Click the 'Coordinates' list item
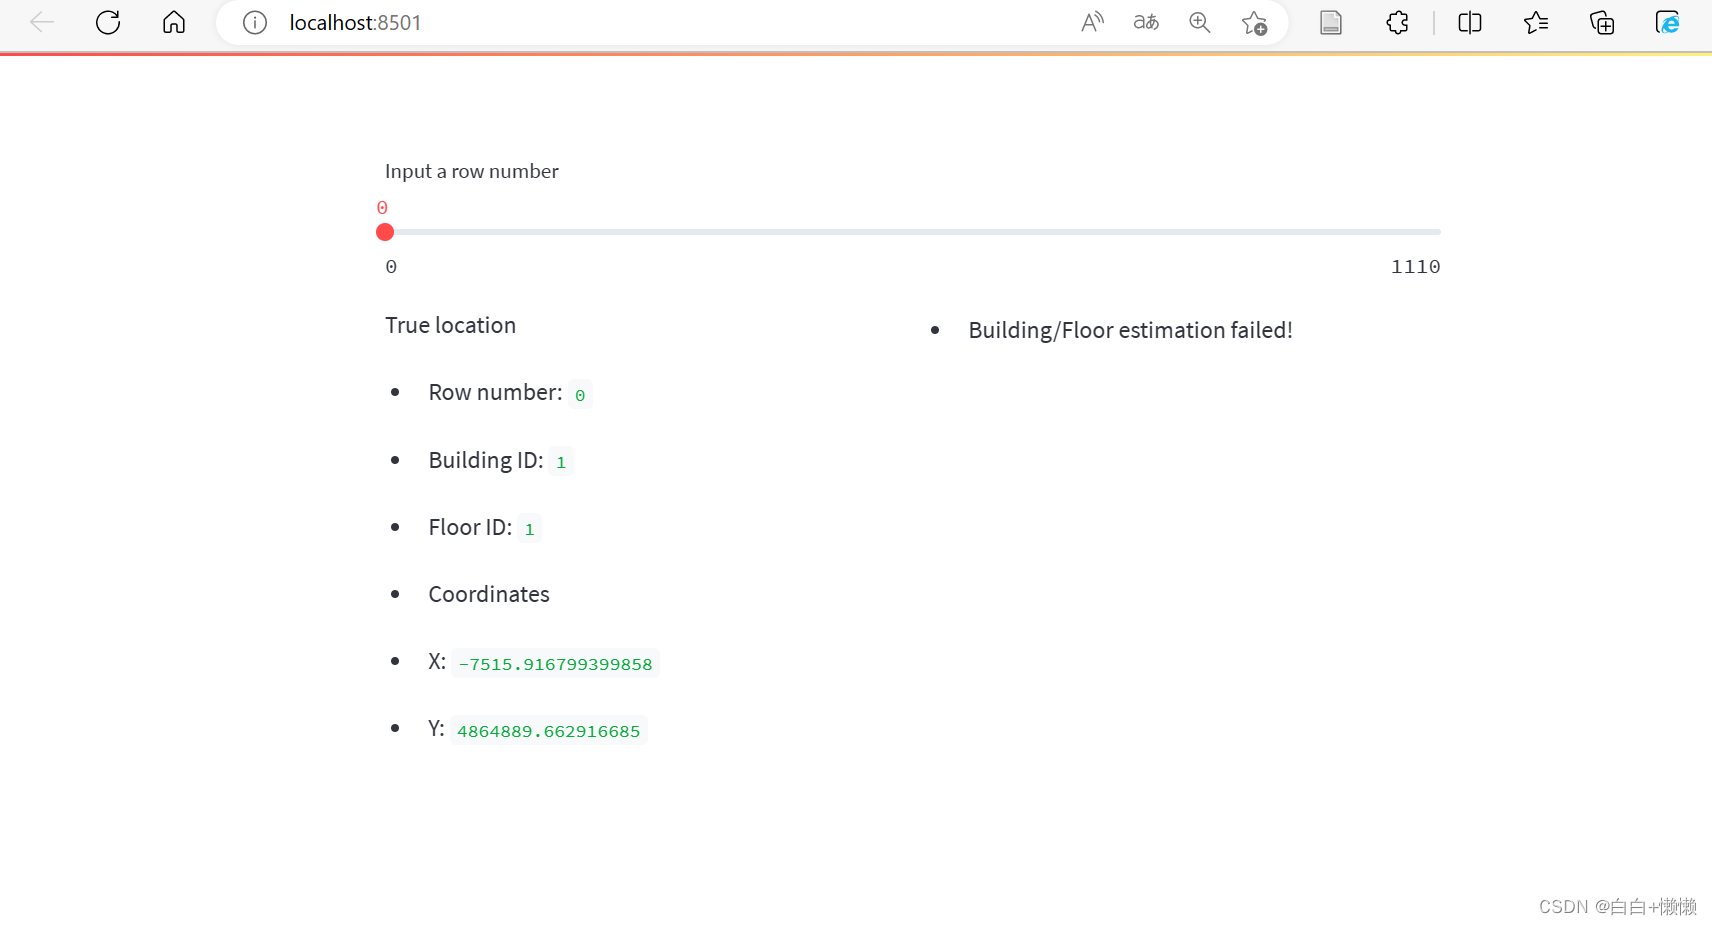Image resolution: width=1712 pixels, height=925 pixels. point(489,594)
